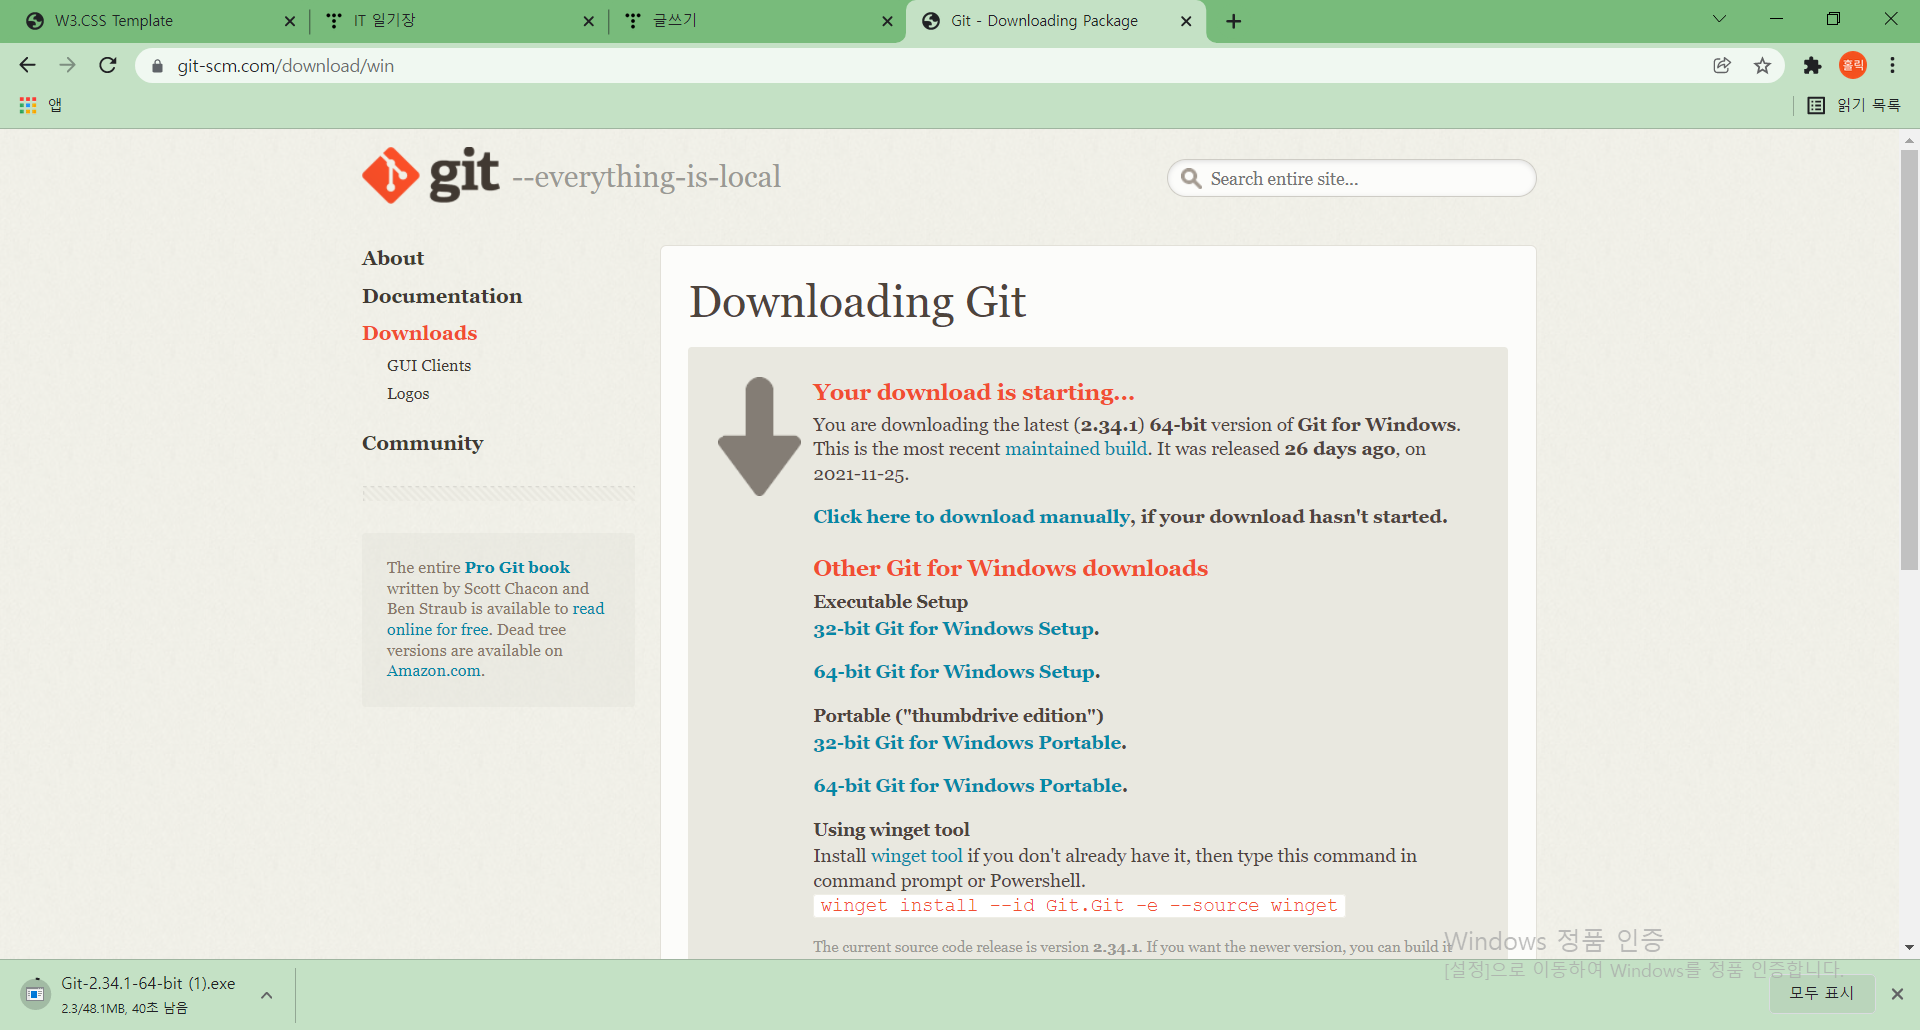
Task: Open the Community section
Action: (x=422, y=443)
